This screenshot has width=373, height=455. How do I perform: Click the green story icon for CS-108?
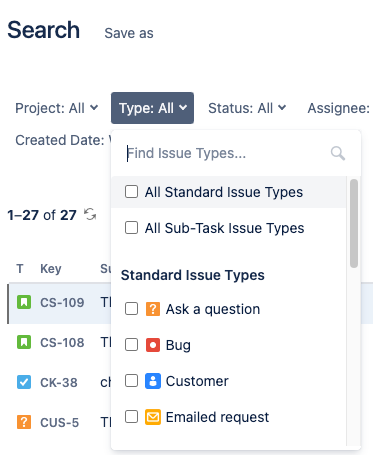pyautogui.click(x=24, y=342)
